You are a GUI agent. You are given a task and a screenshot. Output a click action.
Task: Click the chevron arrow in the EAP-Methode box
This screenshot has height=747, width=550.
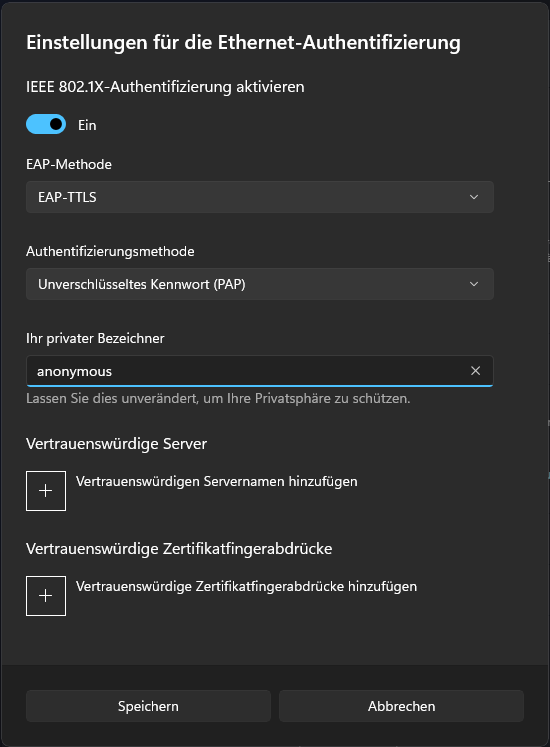[474, 197]
